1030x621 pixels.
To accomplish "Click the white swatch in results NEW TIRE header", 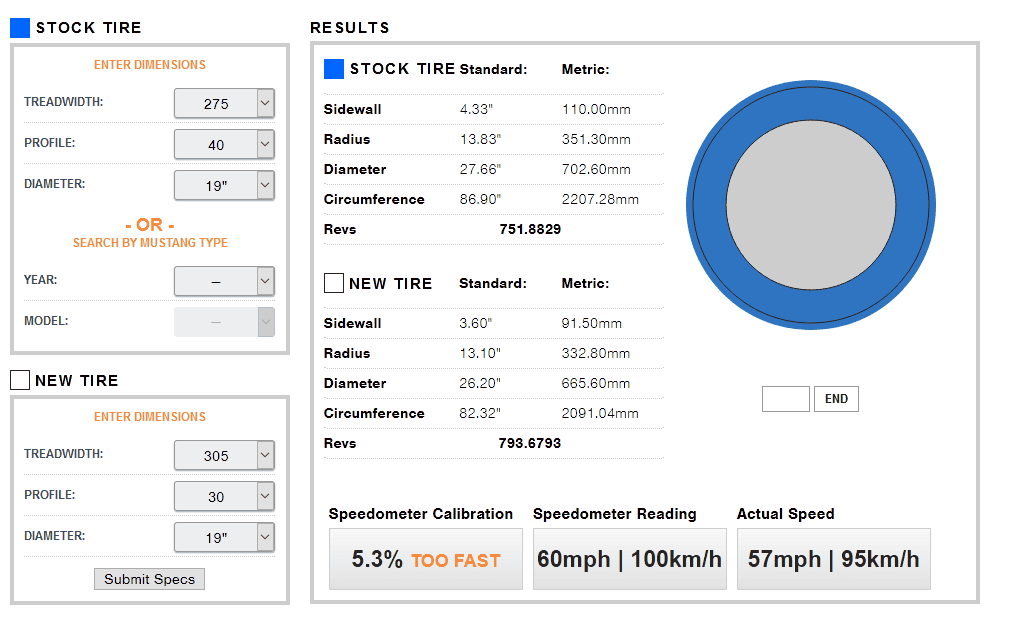I will click(334, 283).
